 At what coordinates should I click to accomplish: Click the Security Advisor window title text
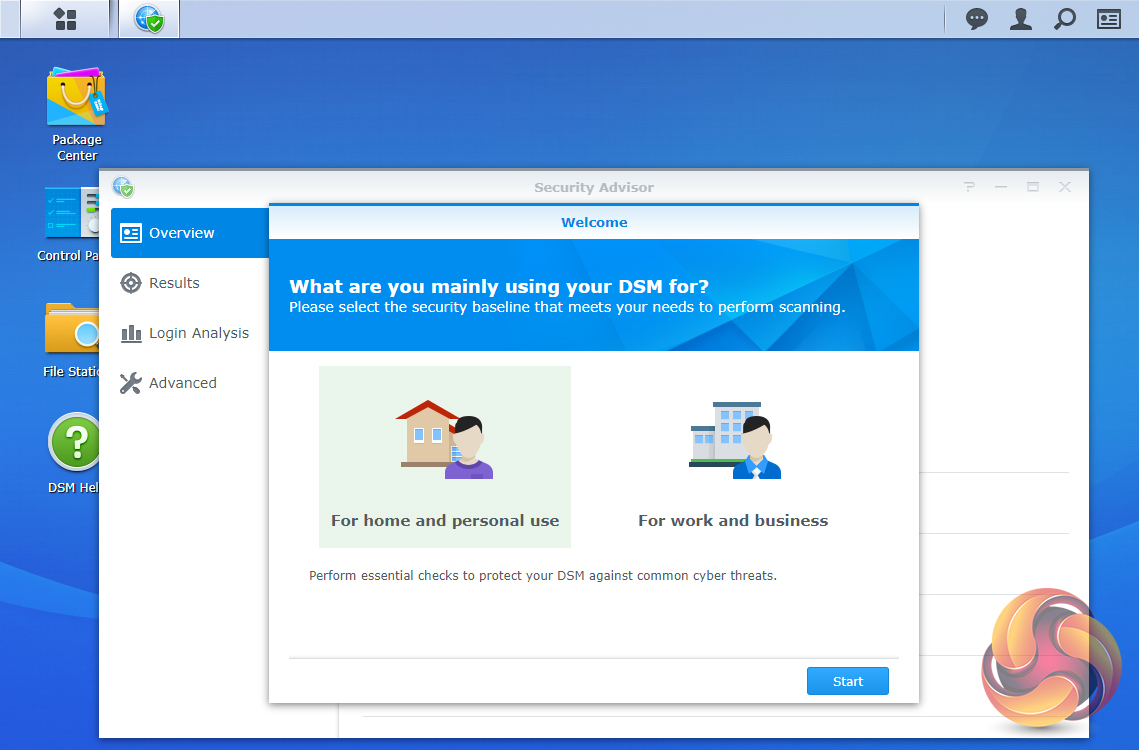click(594, 188)
